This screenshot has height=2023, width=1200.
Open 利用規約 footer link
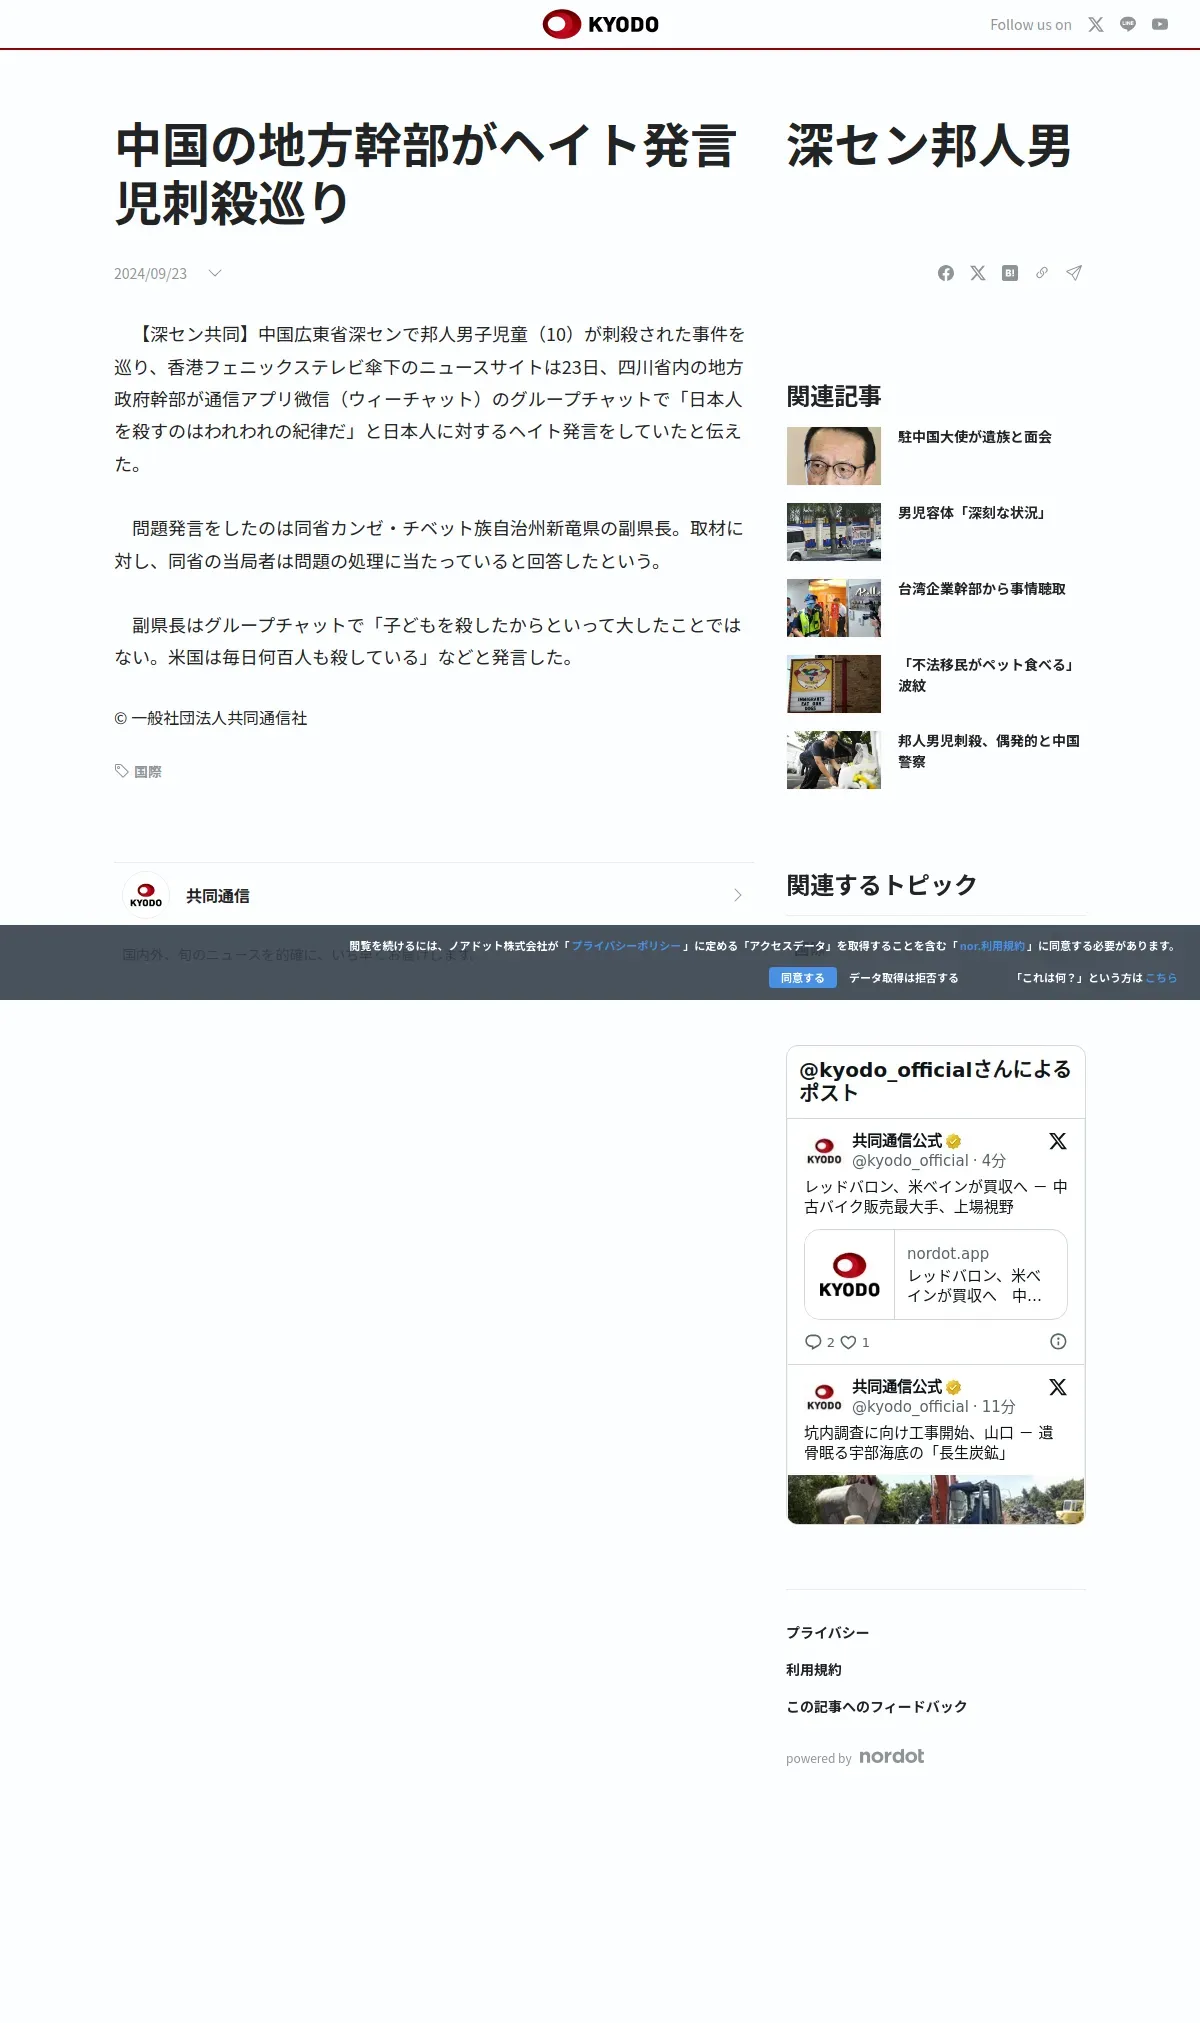coord(814,1670)
